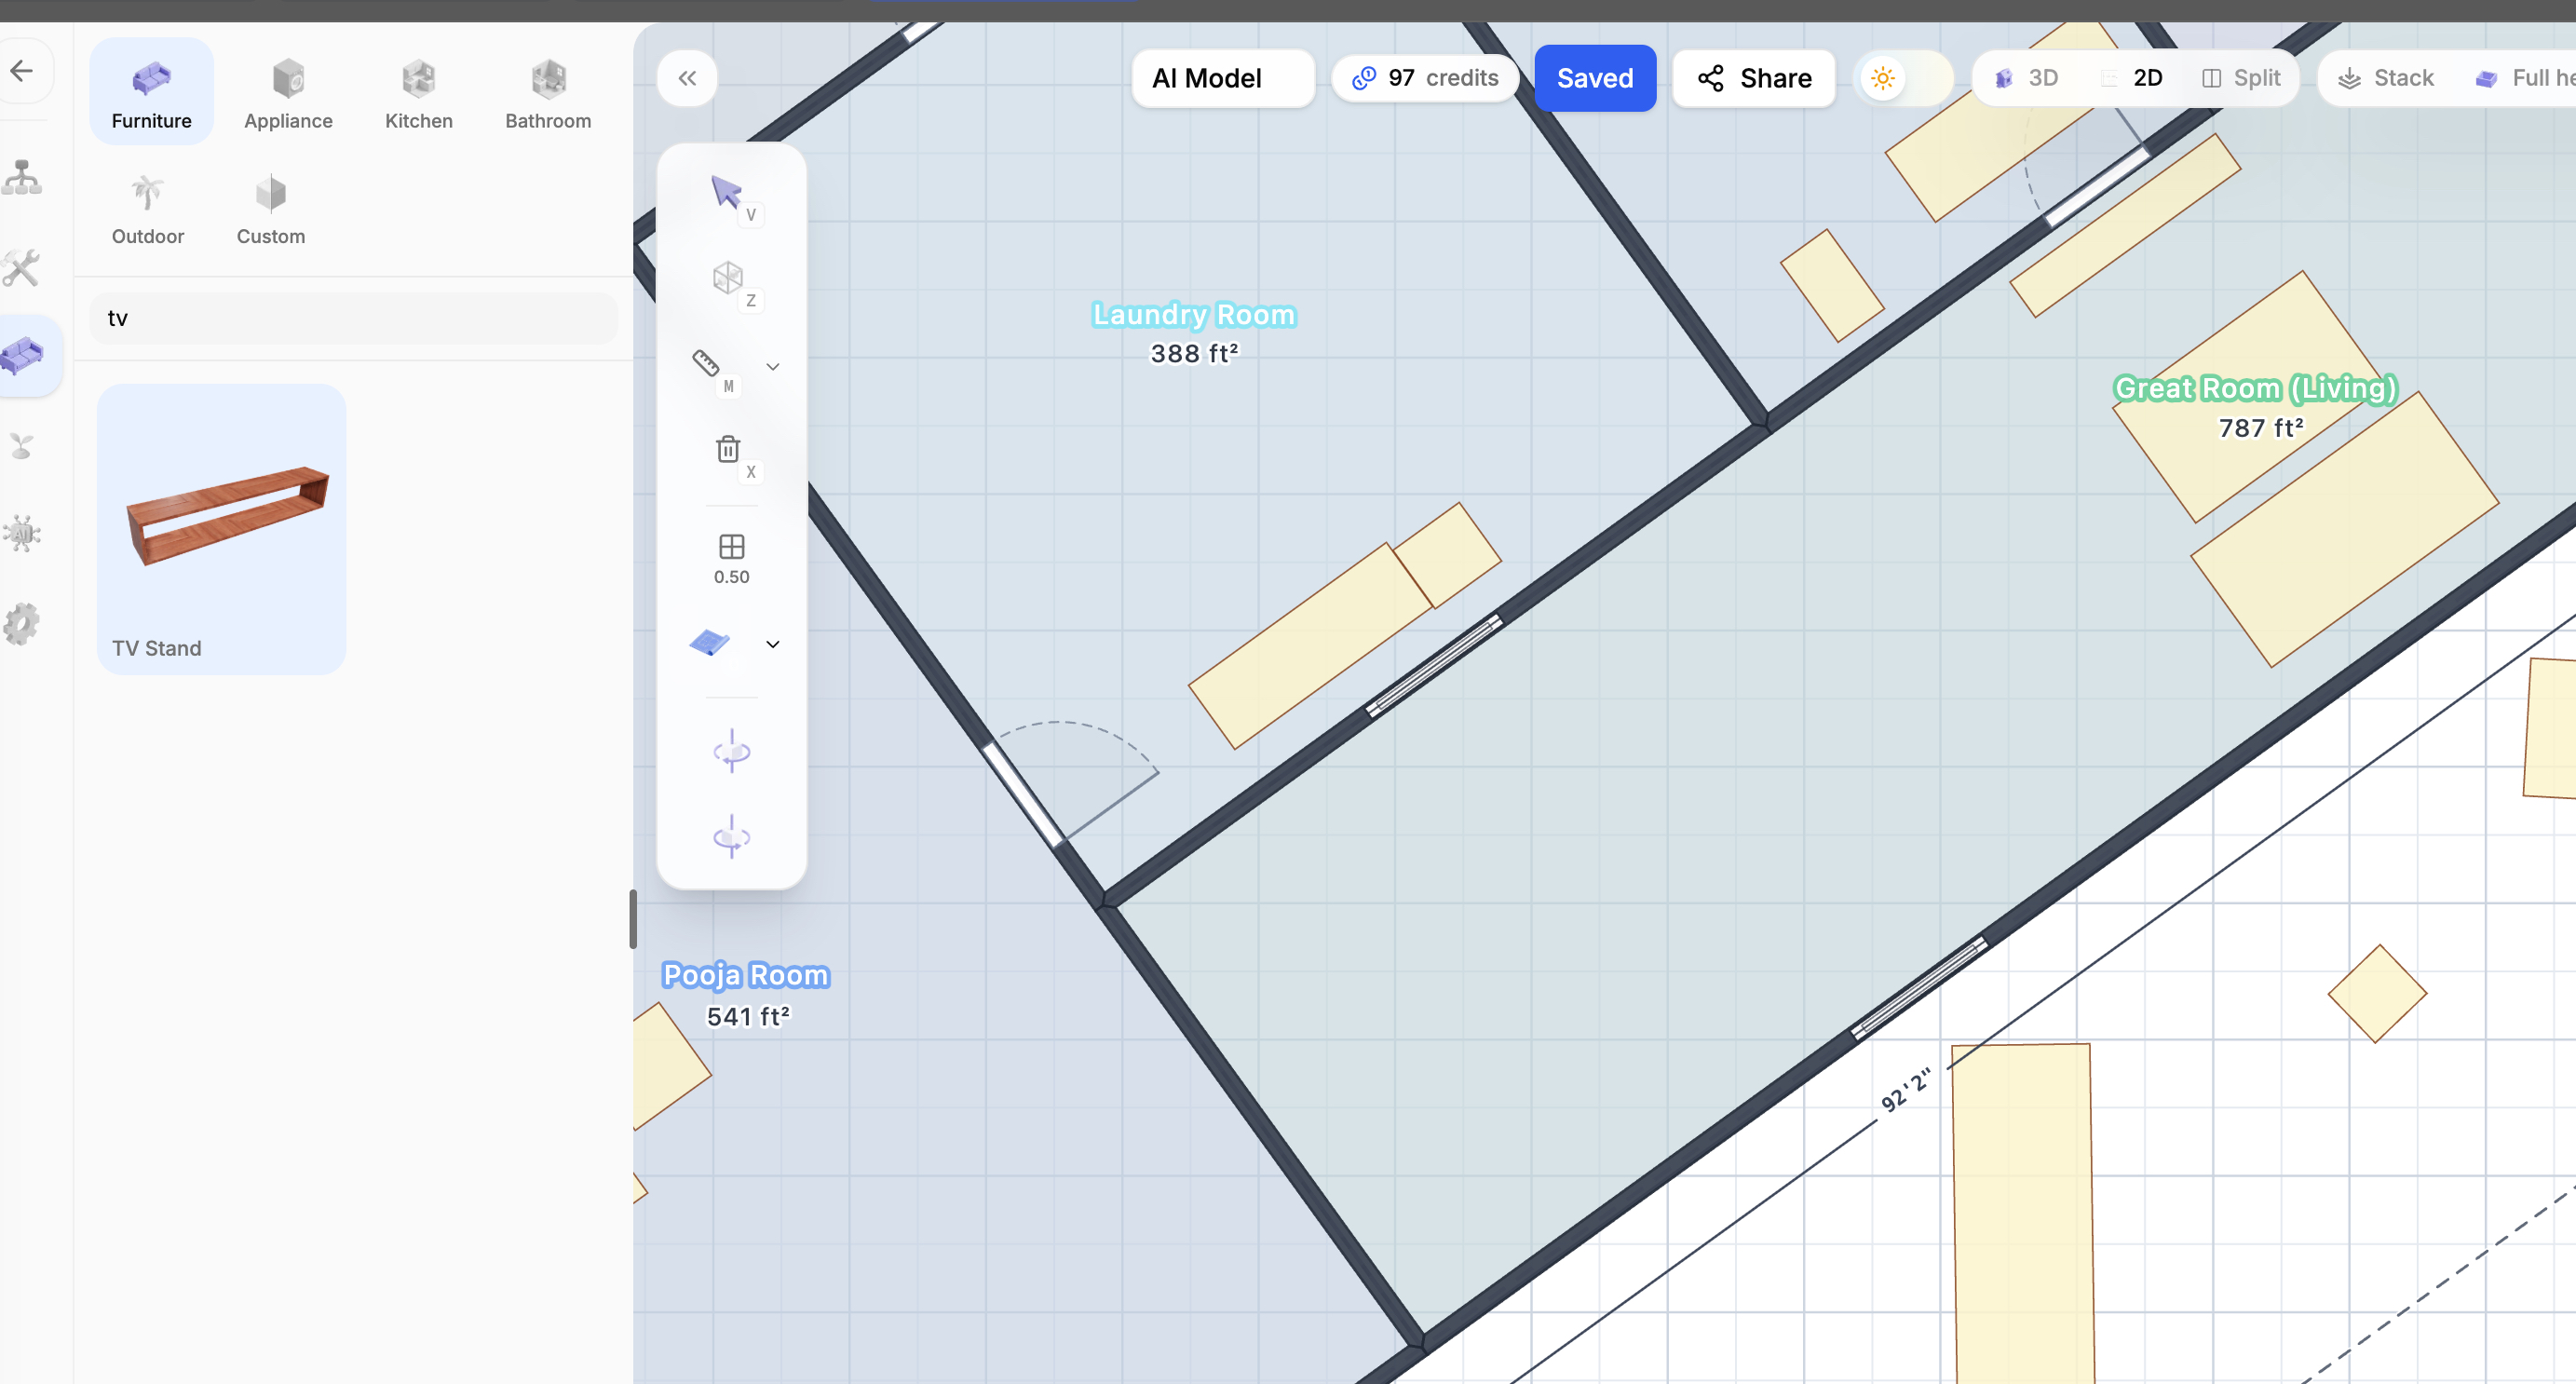The image size is (2576, 1384).
Task: Pick the measure ruler tool
Action: (x=707, y=362)
